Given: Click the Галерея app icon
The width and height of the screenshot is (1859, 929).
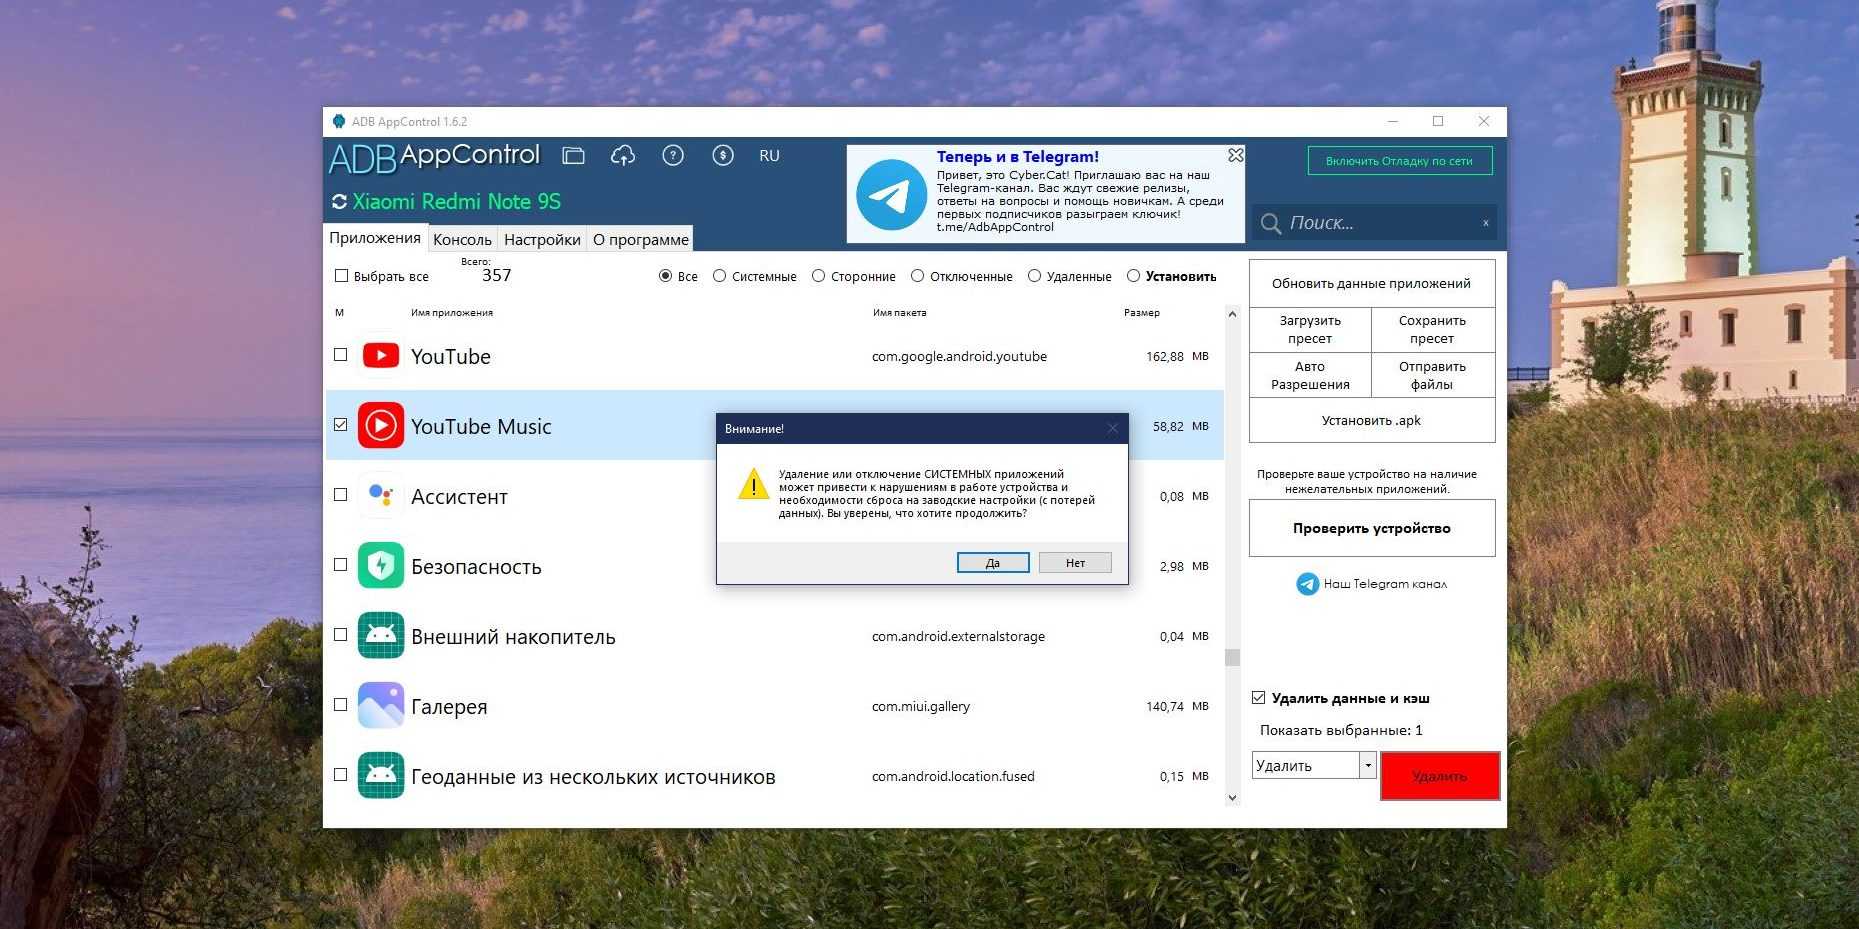Looking at the screenshot, I should [x=381, y=706].
